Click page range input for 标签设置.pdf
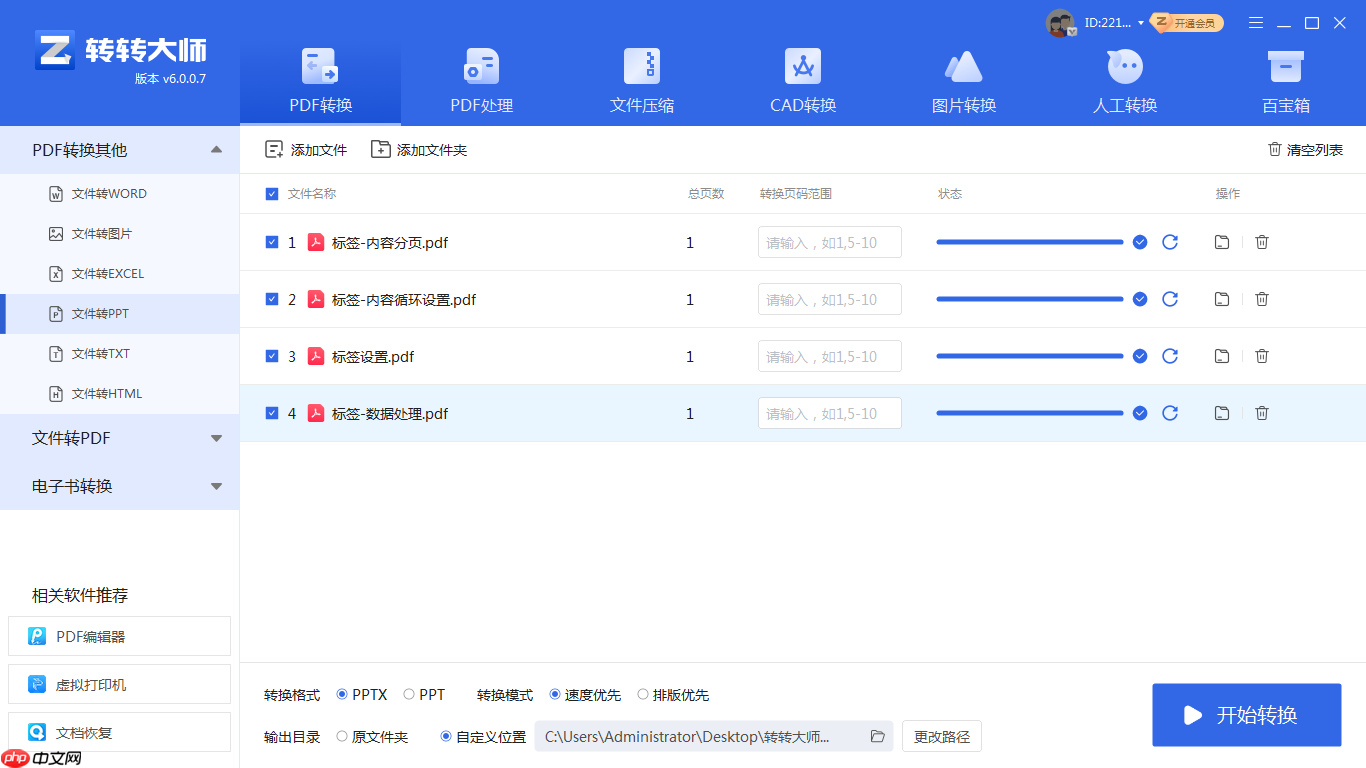The width and height of the screenshot is (1366, 768). (x=830, y=356)
